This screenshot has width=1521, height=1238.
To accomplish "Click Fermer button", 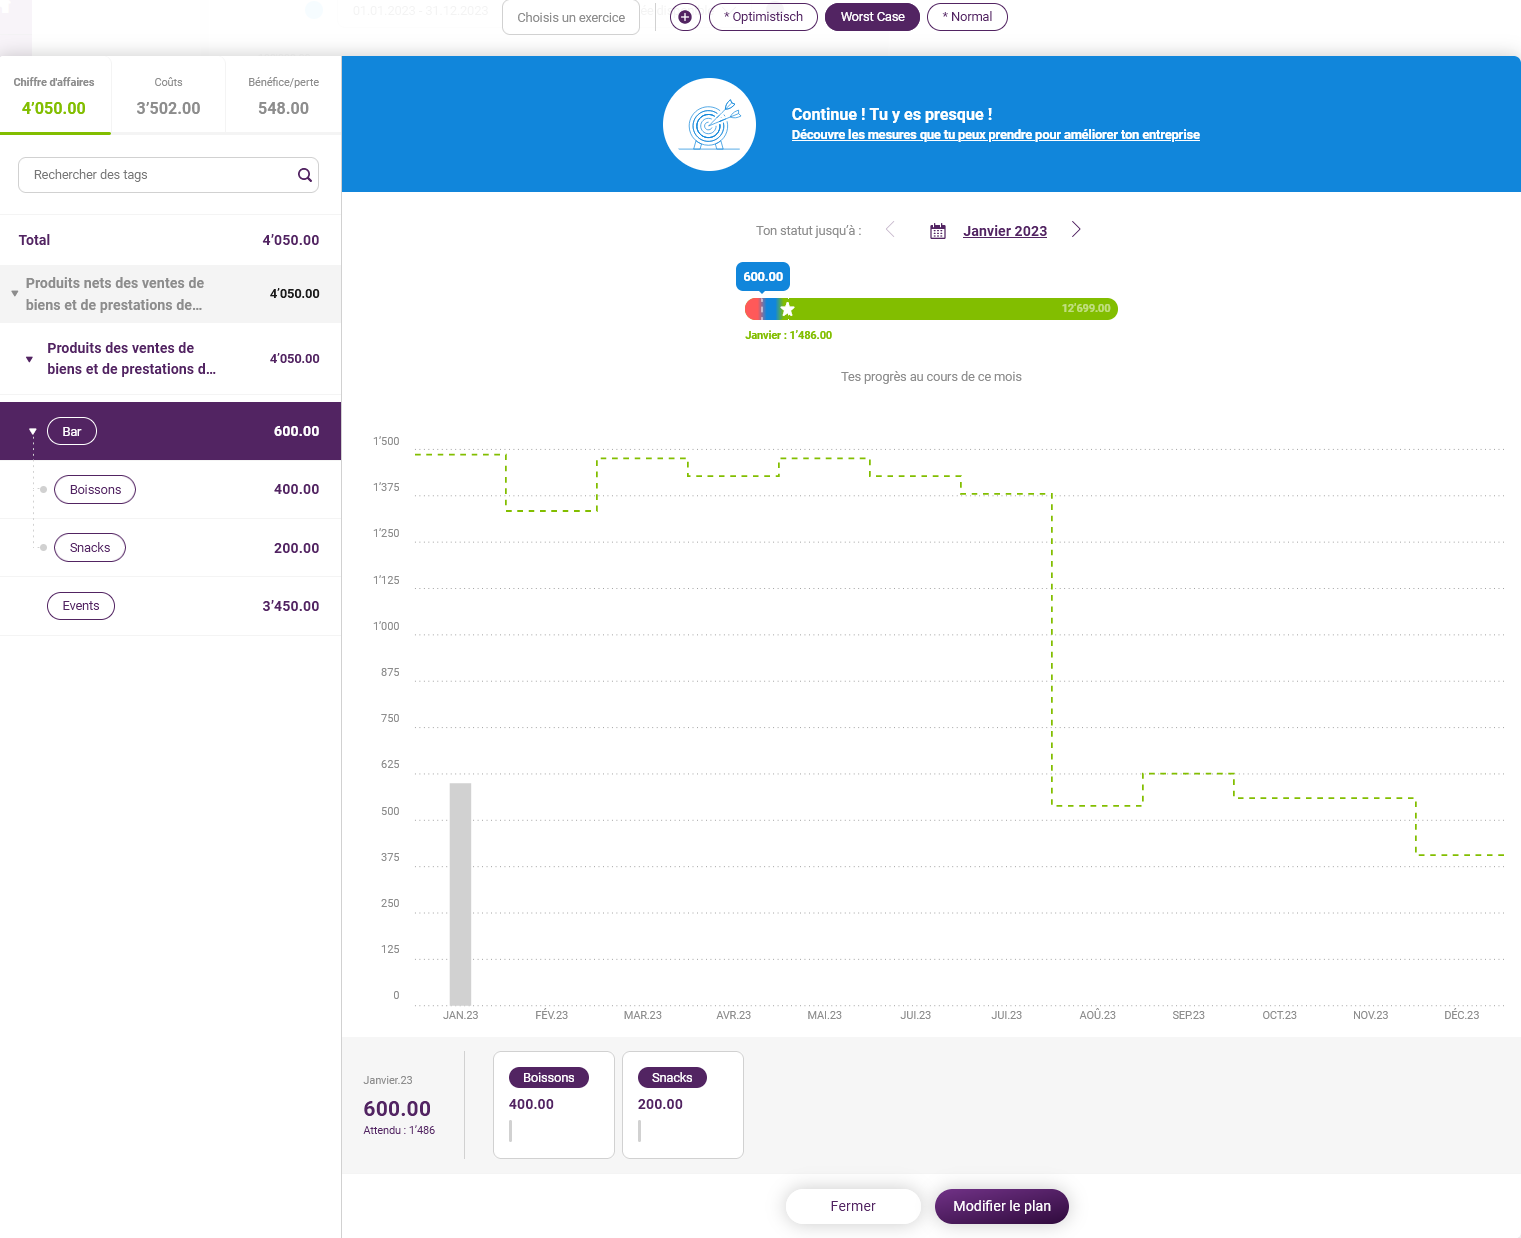I will 853,1206.
